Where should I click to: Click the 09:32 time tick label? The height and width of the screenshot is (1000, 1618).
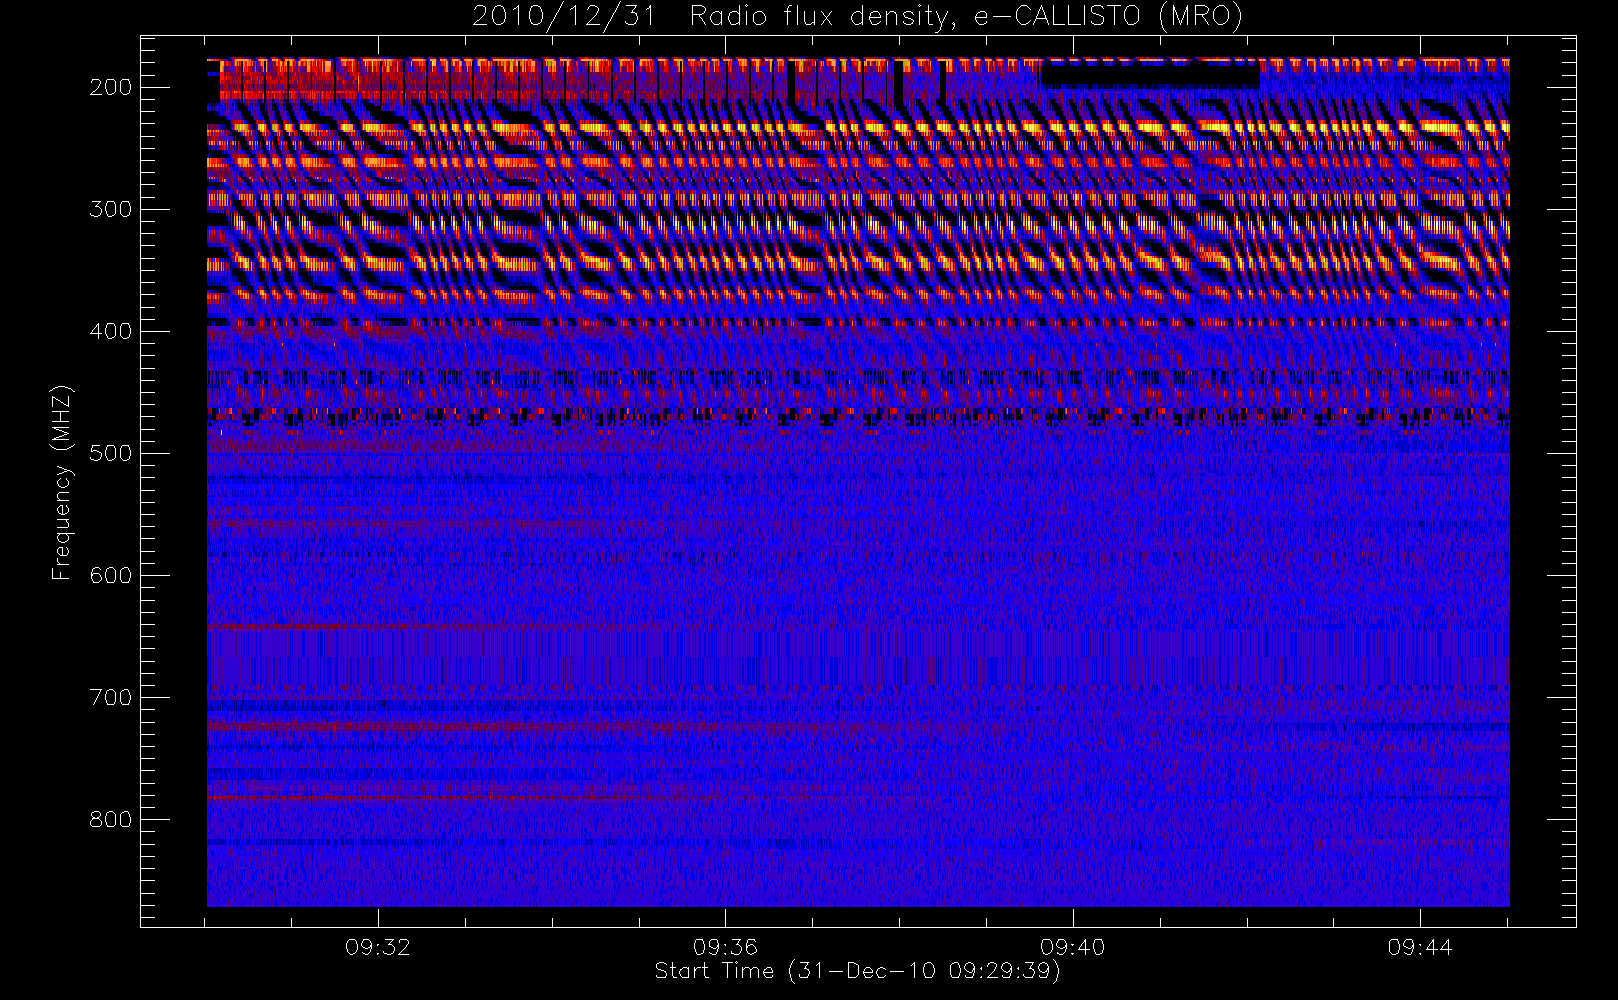coord(378,947)
